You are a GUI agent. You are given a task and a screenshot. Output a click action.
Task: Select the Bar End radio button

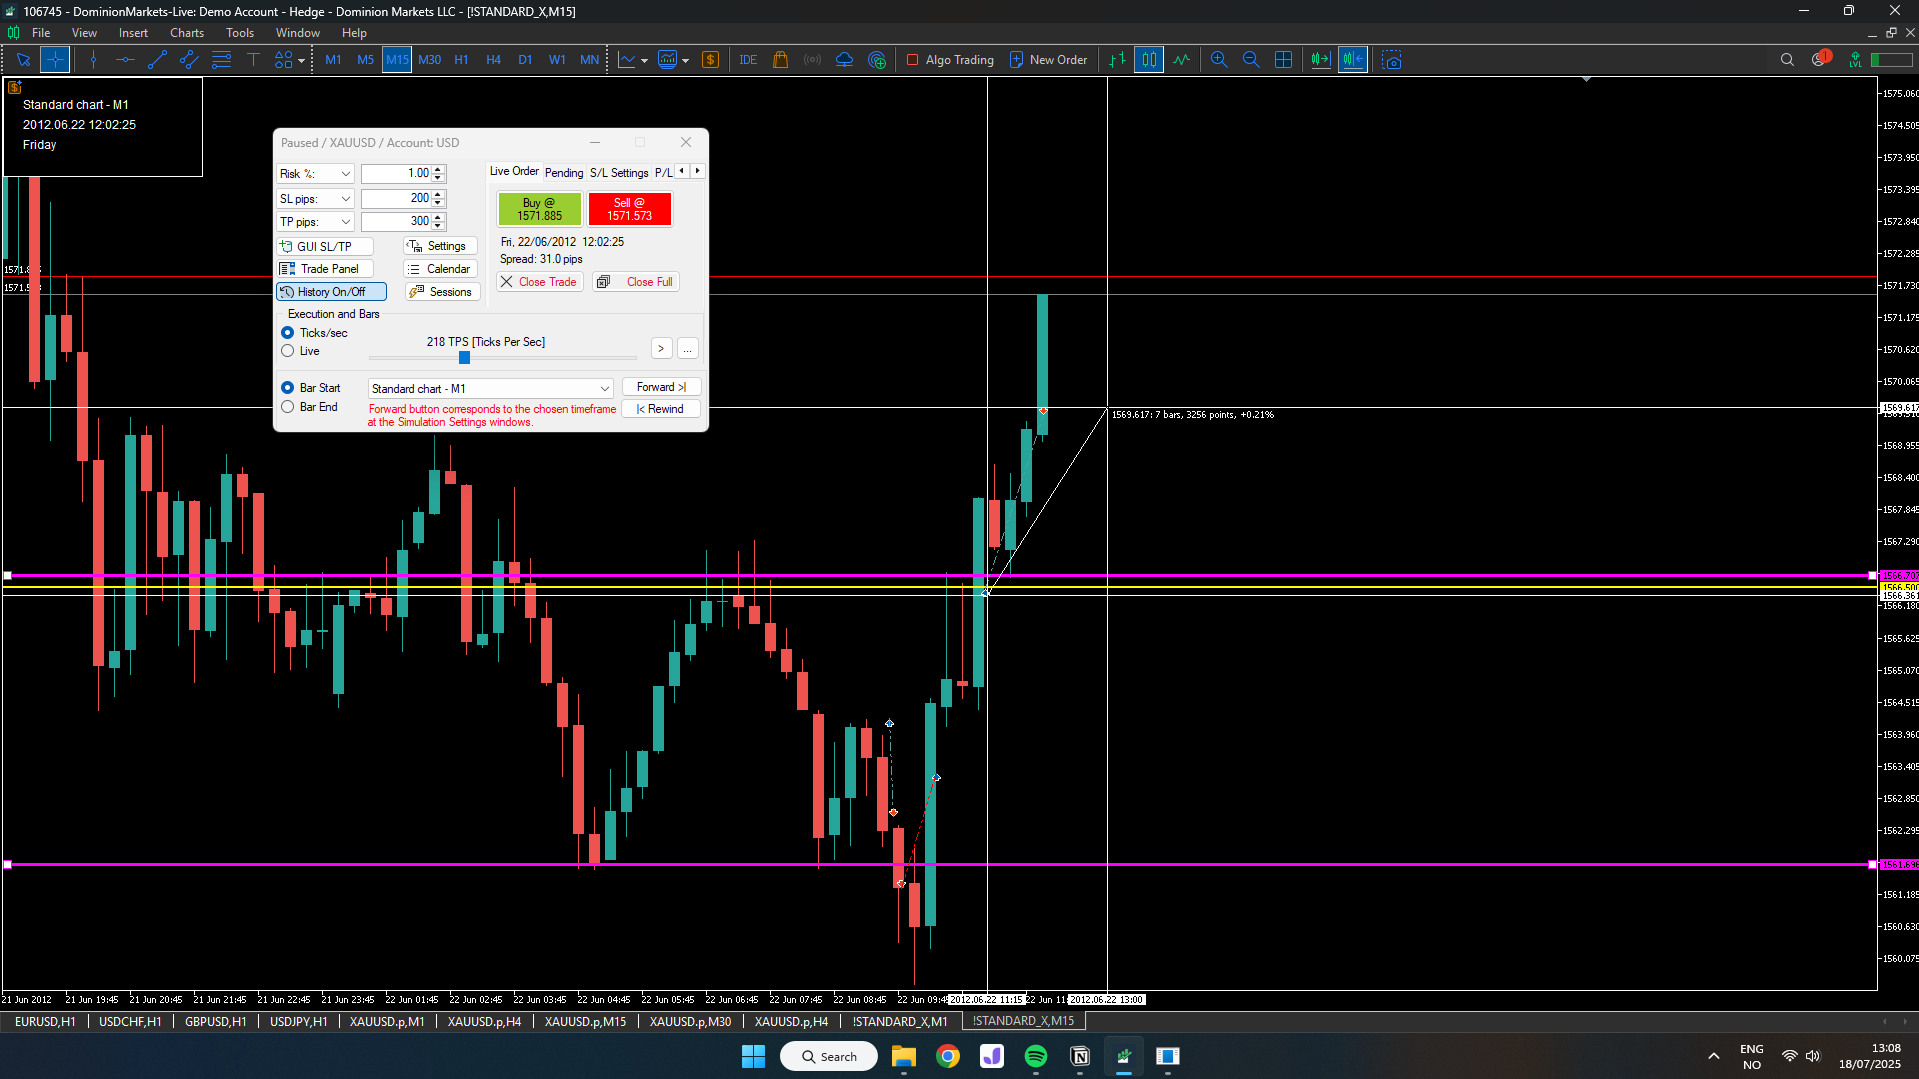point(288,407)
